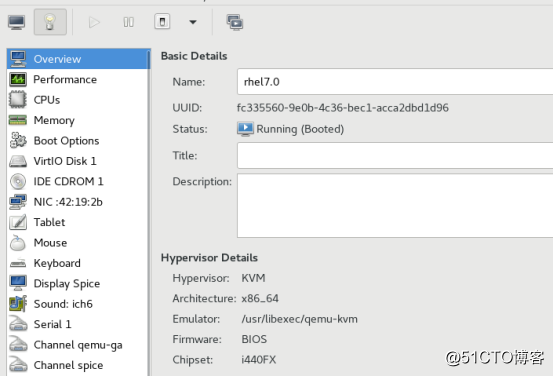Screen dimensions: 554x376
Task: Click the KVM hypervisor value
Action: 253,278
